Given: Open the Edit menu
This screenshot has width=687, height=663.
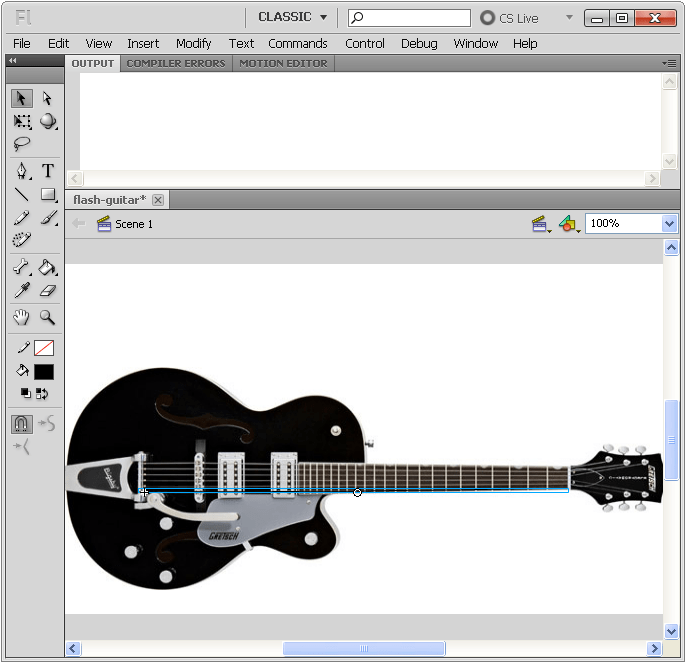Looking at the screenshot, I should coord(58,43).
